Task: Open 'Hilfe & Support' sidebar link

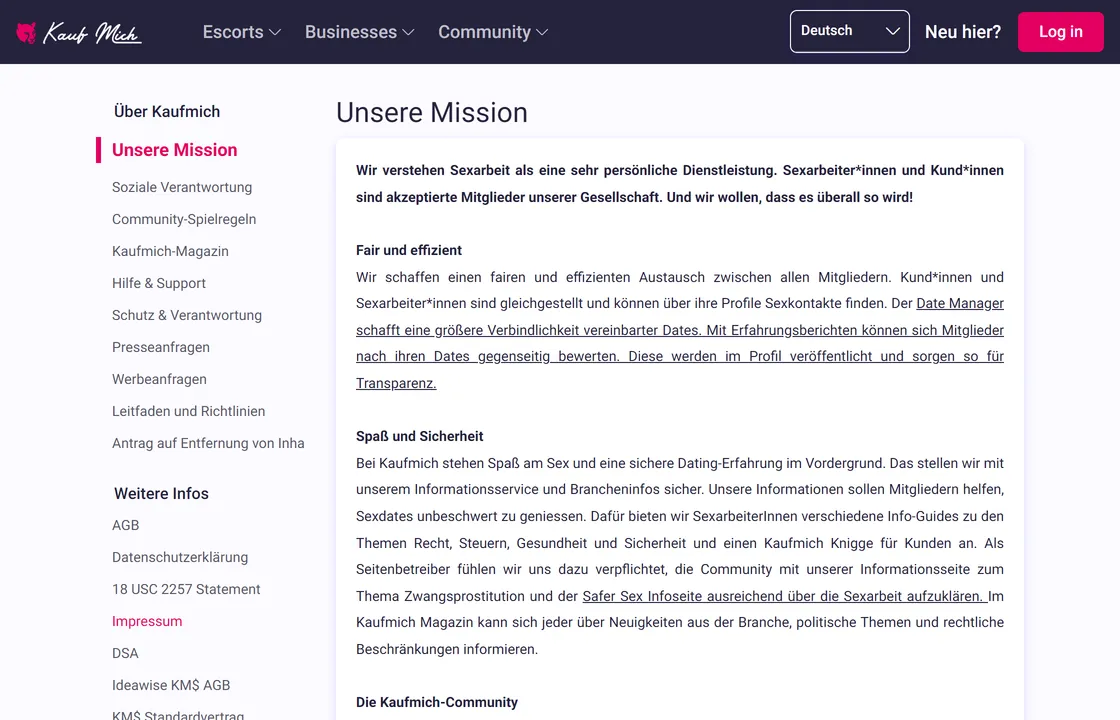Action: click(x=159, y=284)
